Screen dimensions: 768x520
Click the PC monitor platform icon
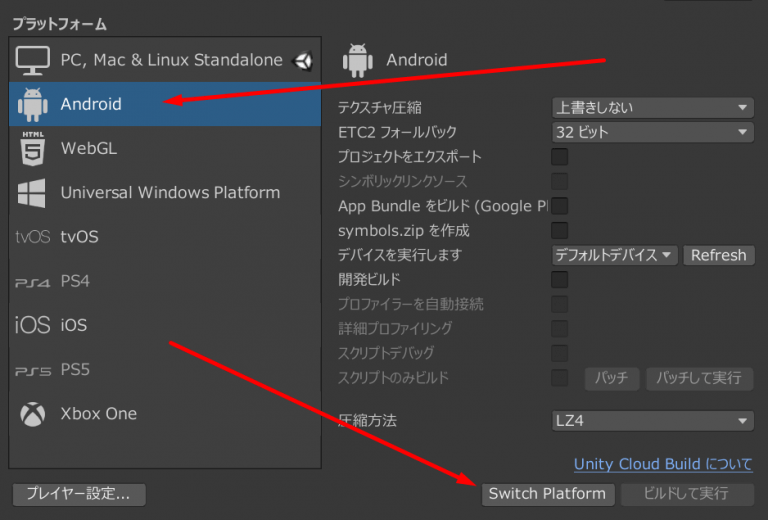(x=32, y=60)
